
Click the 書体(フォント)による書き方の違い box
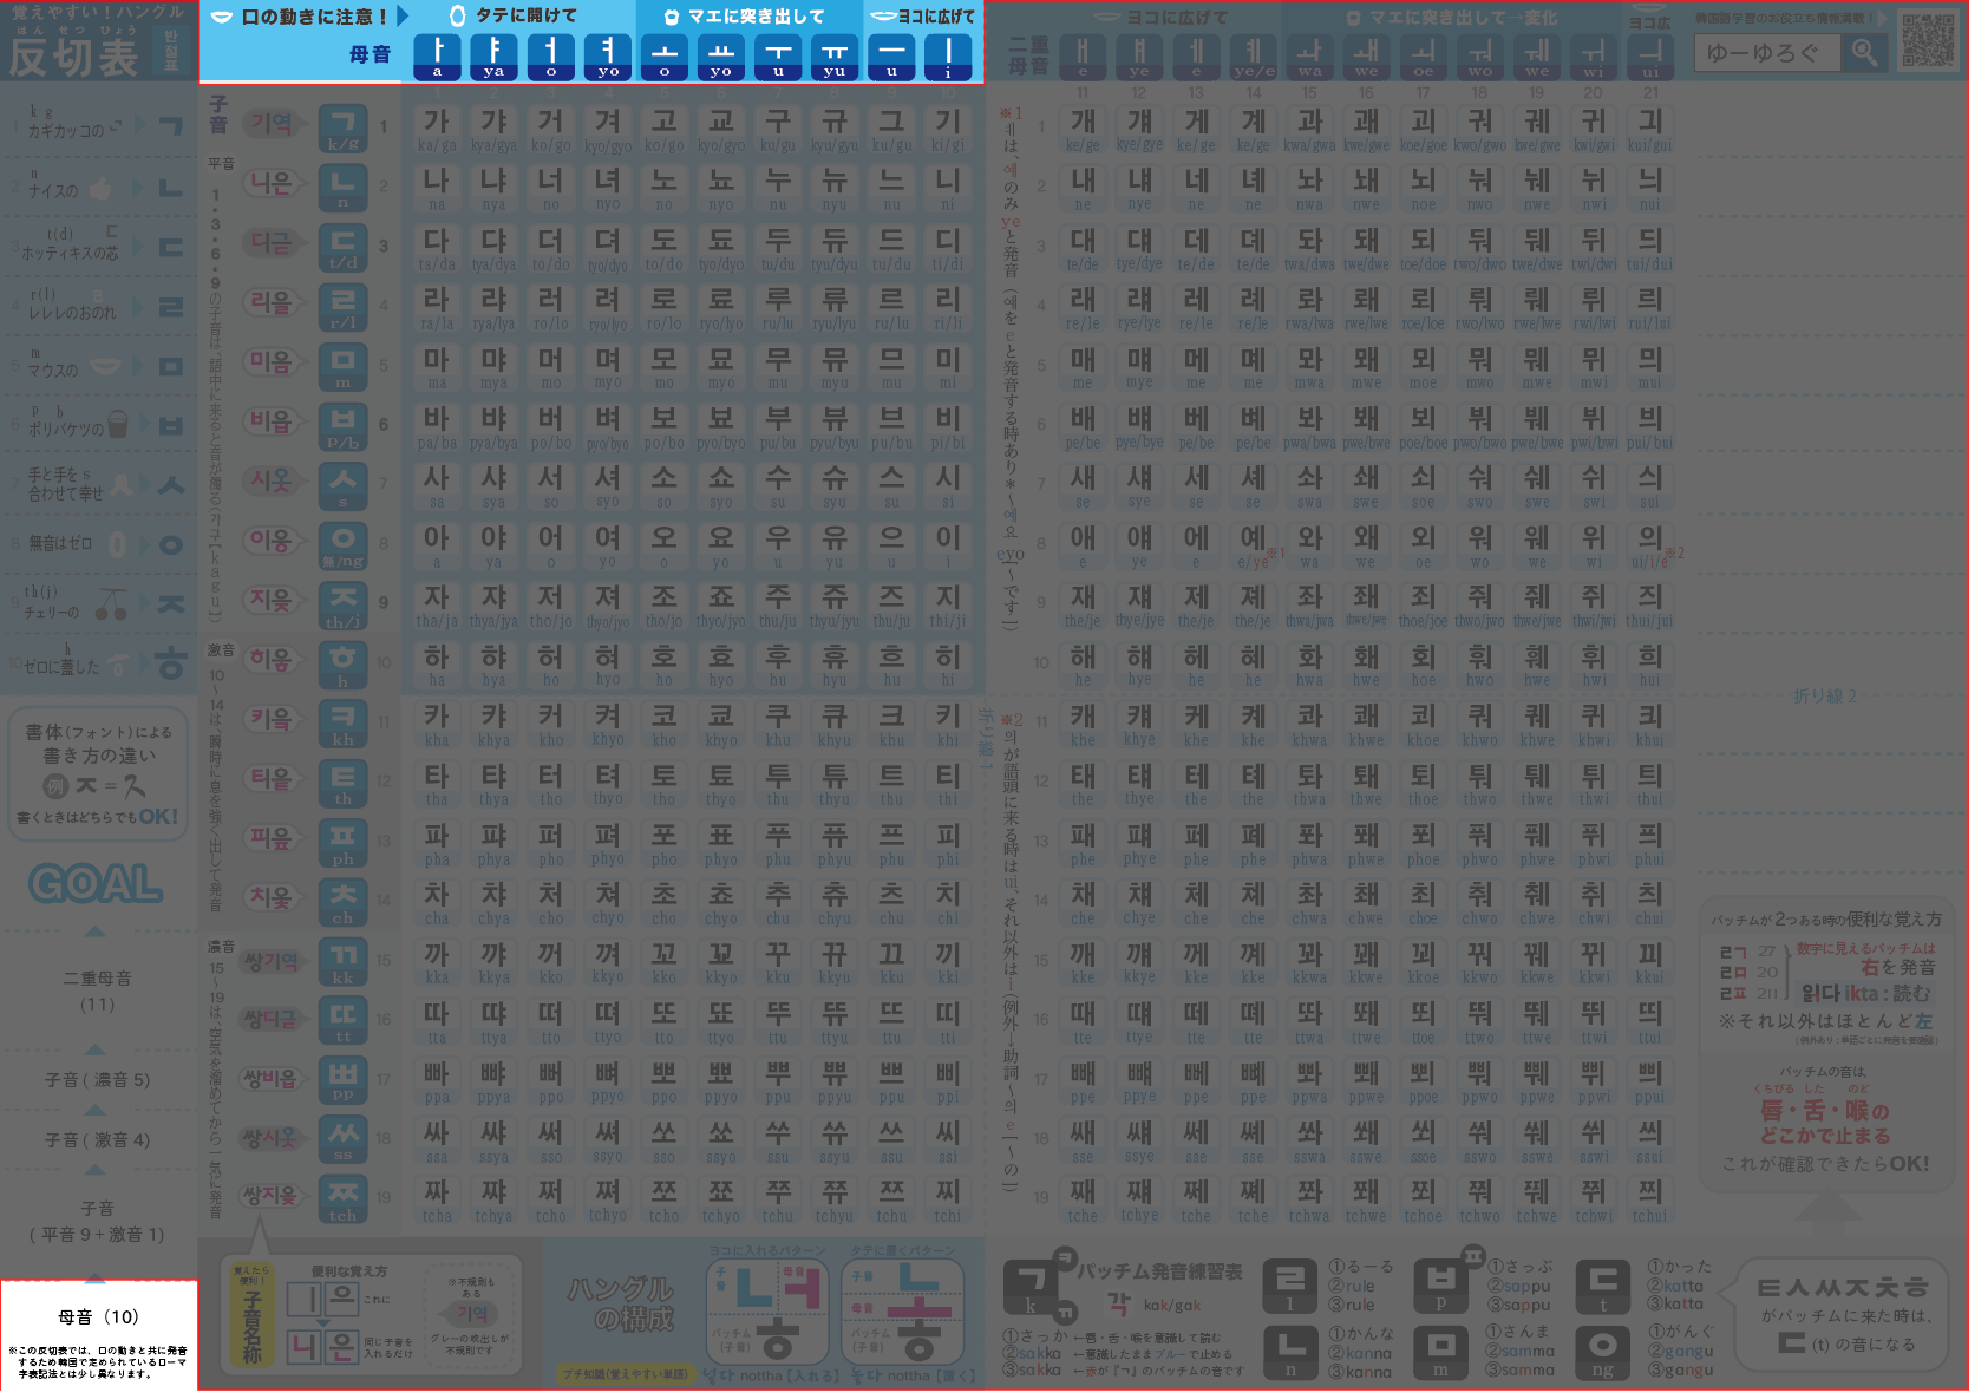[x=98, y=775]
